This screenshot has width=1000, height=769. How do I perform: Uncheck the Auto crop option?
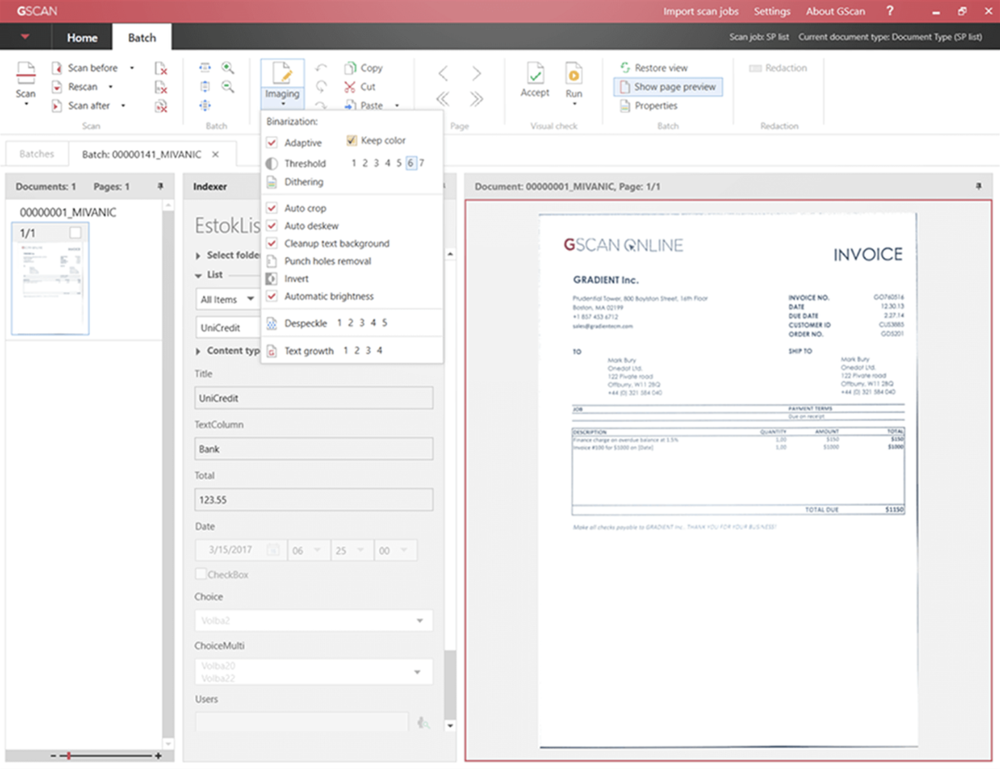(x=272, y=208)
